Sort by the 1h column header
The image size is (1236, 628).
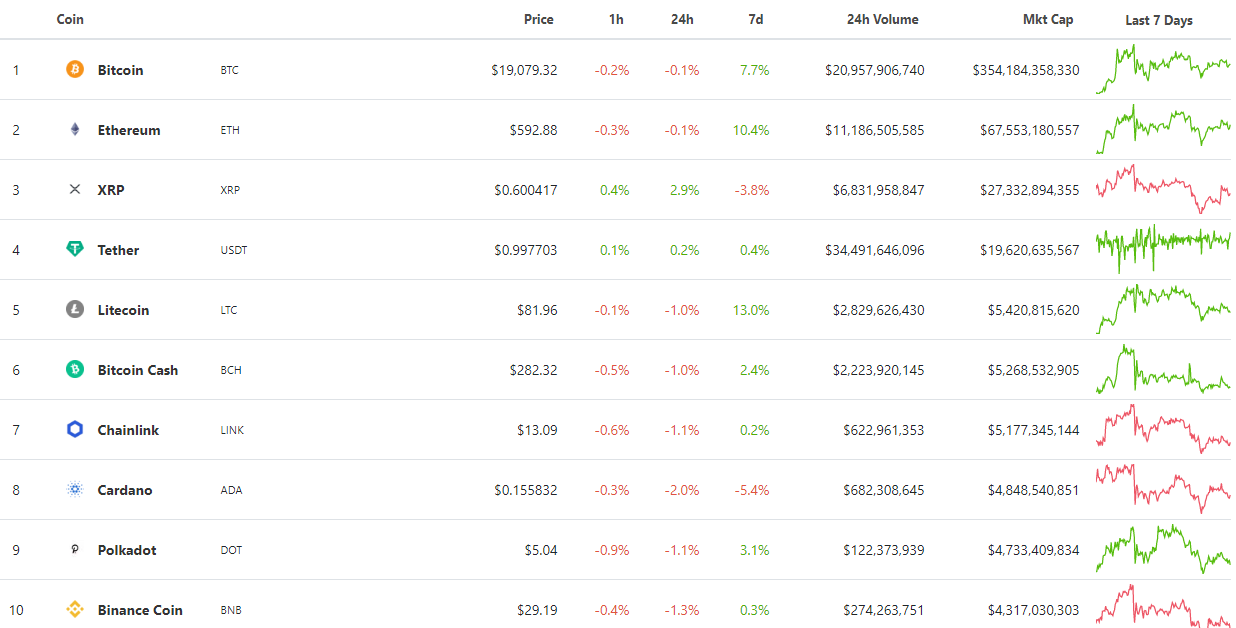click(616, 20)
